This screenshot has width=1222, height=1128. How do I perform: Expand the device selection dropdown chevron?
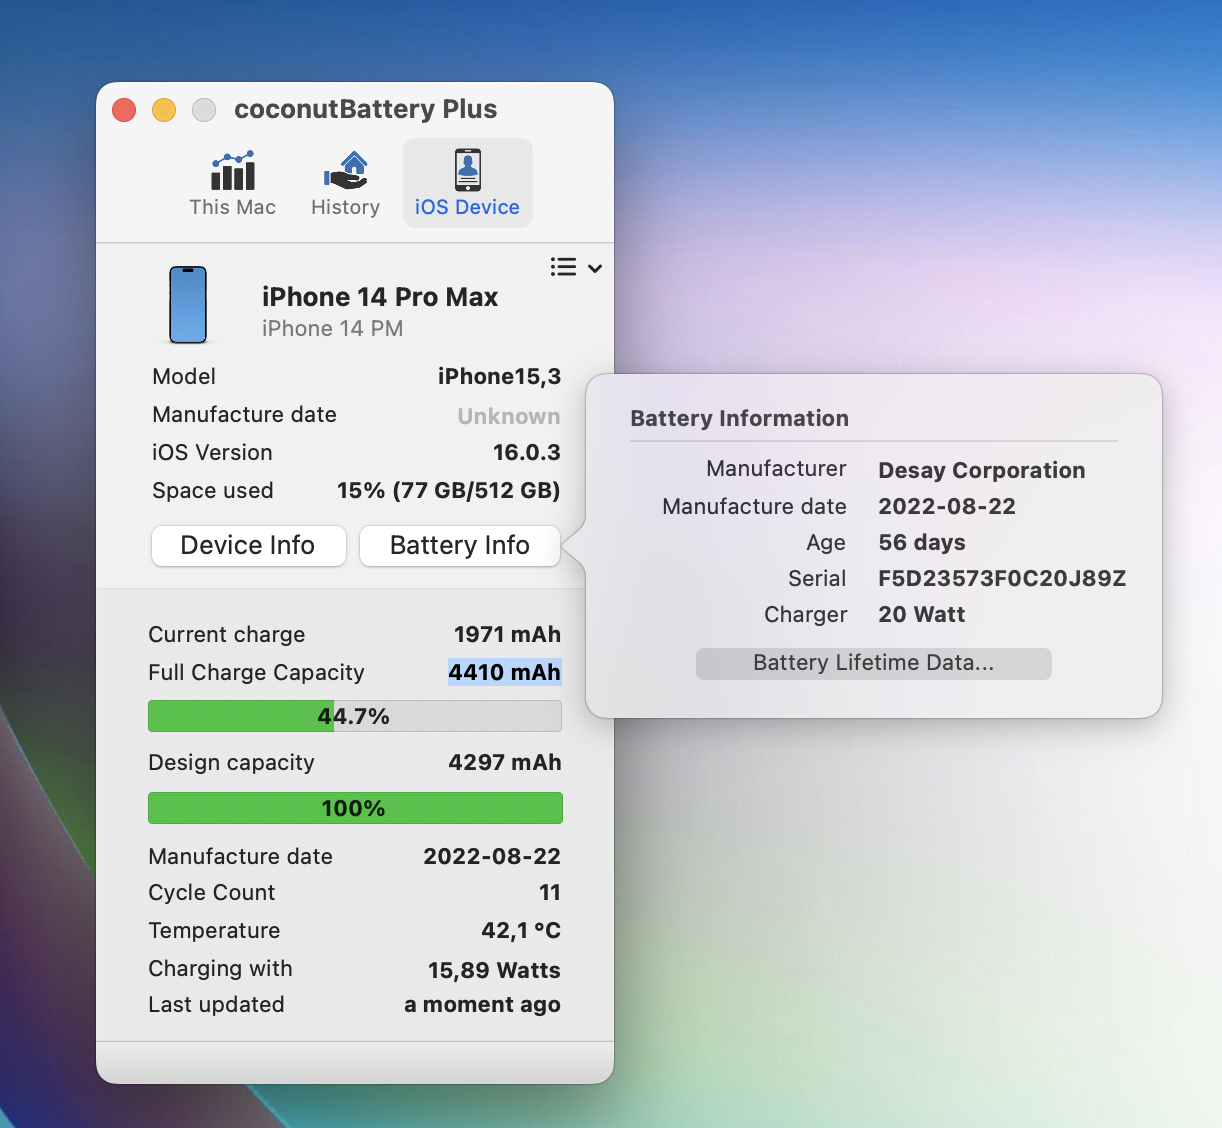pyautogui.click(x=595, y=268)
